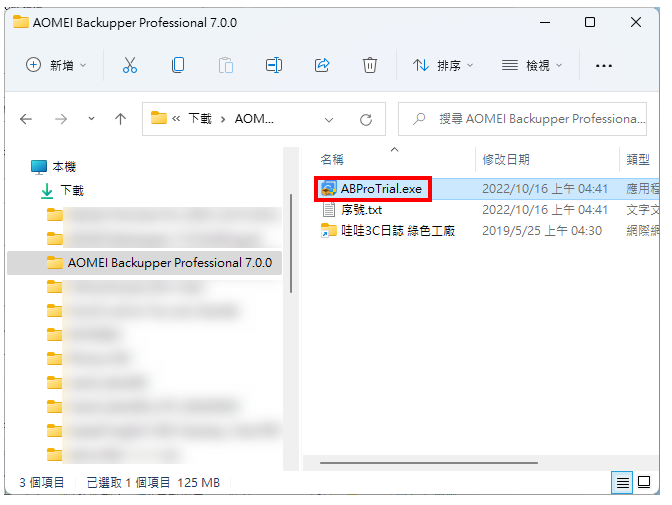Viewport: 672px width, 505px height.
Task: Select the ABProTrial.exe file
Action: (381, 189)
